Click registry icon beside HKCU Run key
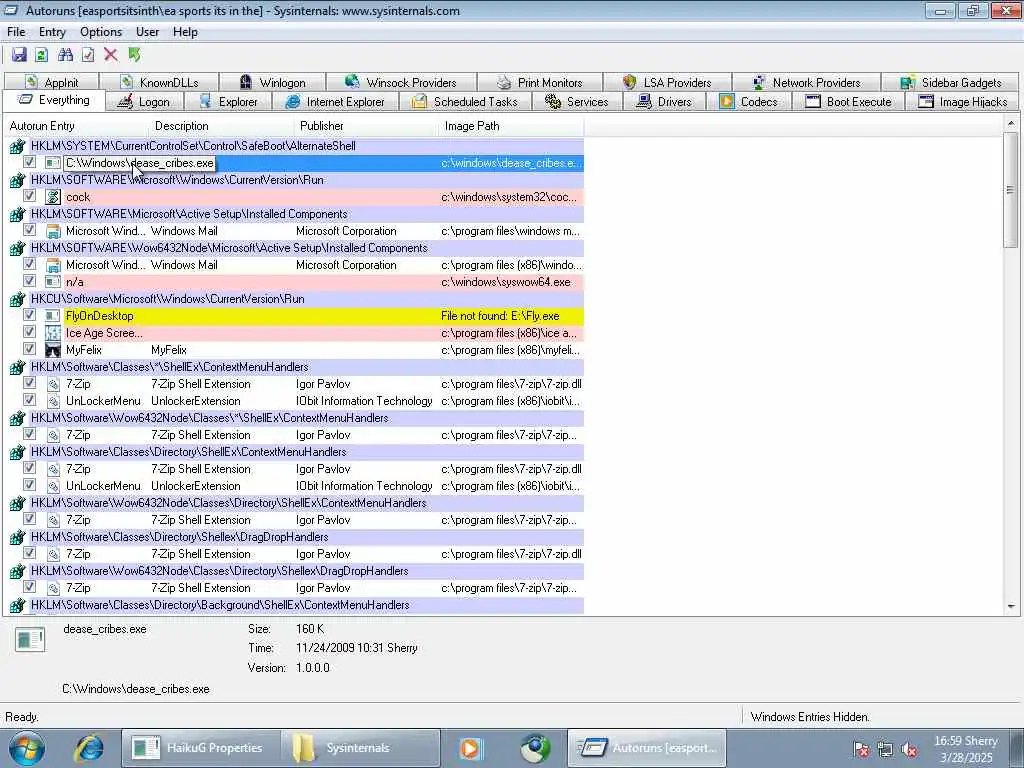The image size is (1024, 768). [18, 299]
